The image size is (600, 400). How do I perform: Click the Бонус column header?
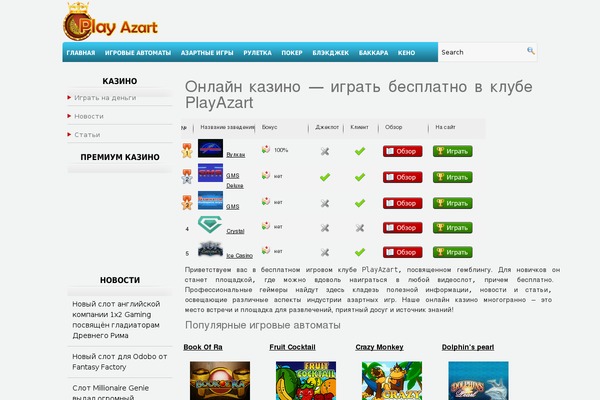point(269,127)
